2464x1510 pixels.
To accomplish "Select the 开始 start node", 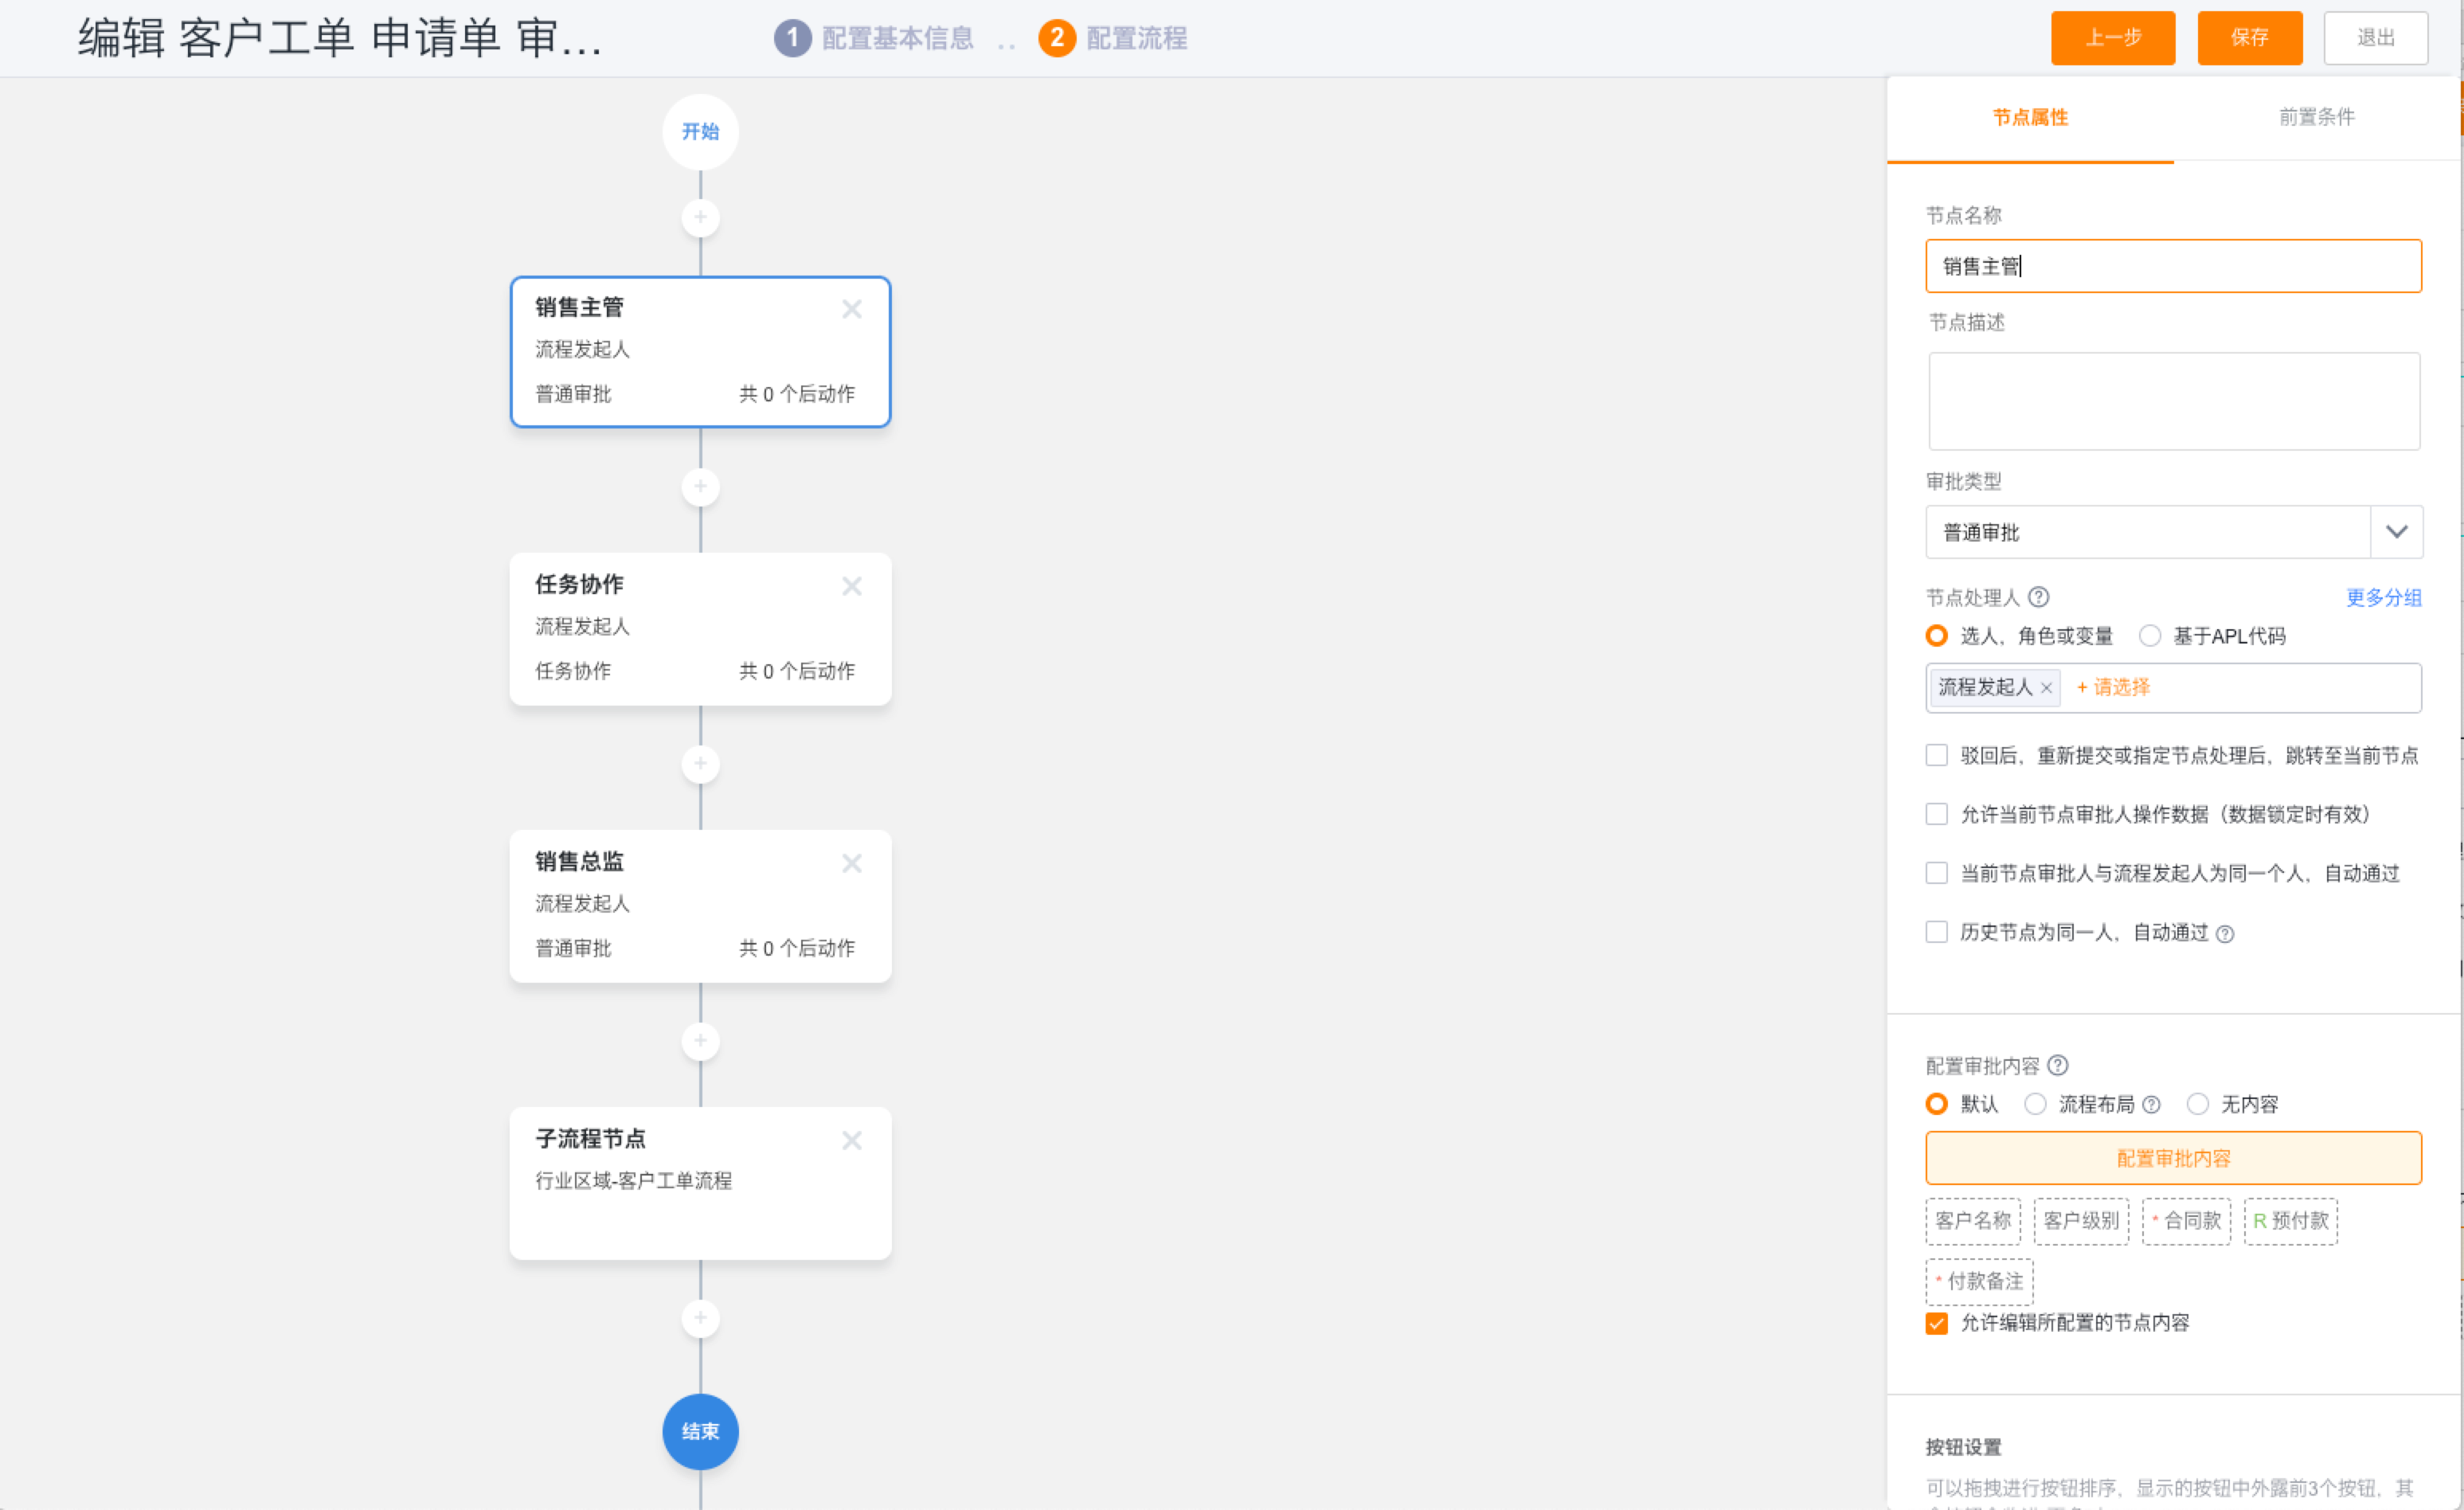I will (x=700, y=131).
